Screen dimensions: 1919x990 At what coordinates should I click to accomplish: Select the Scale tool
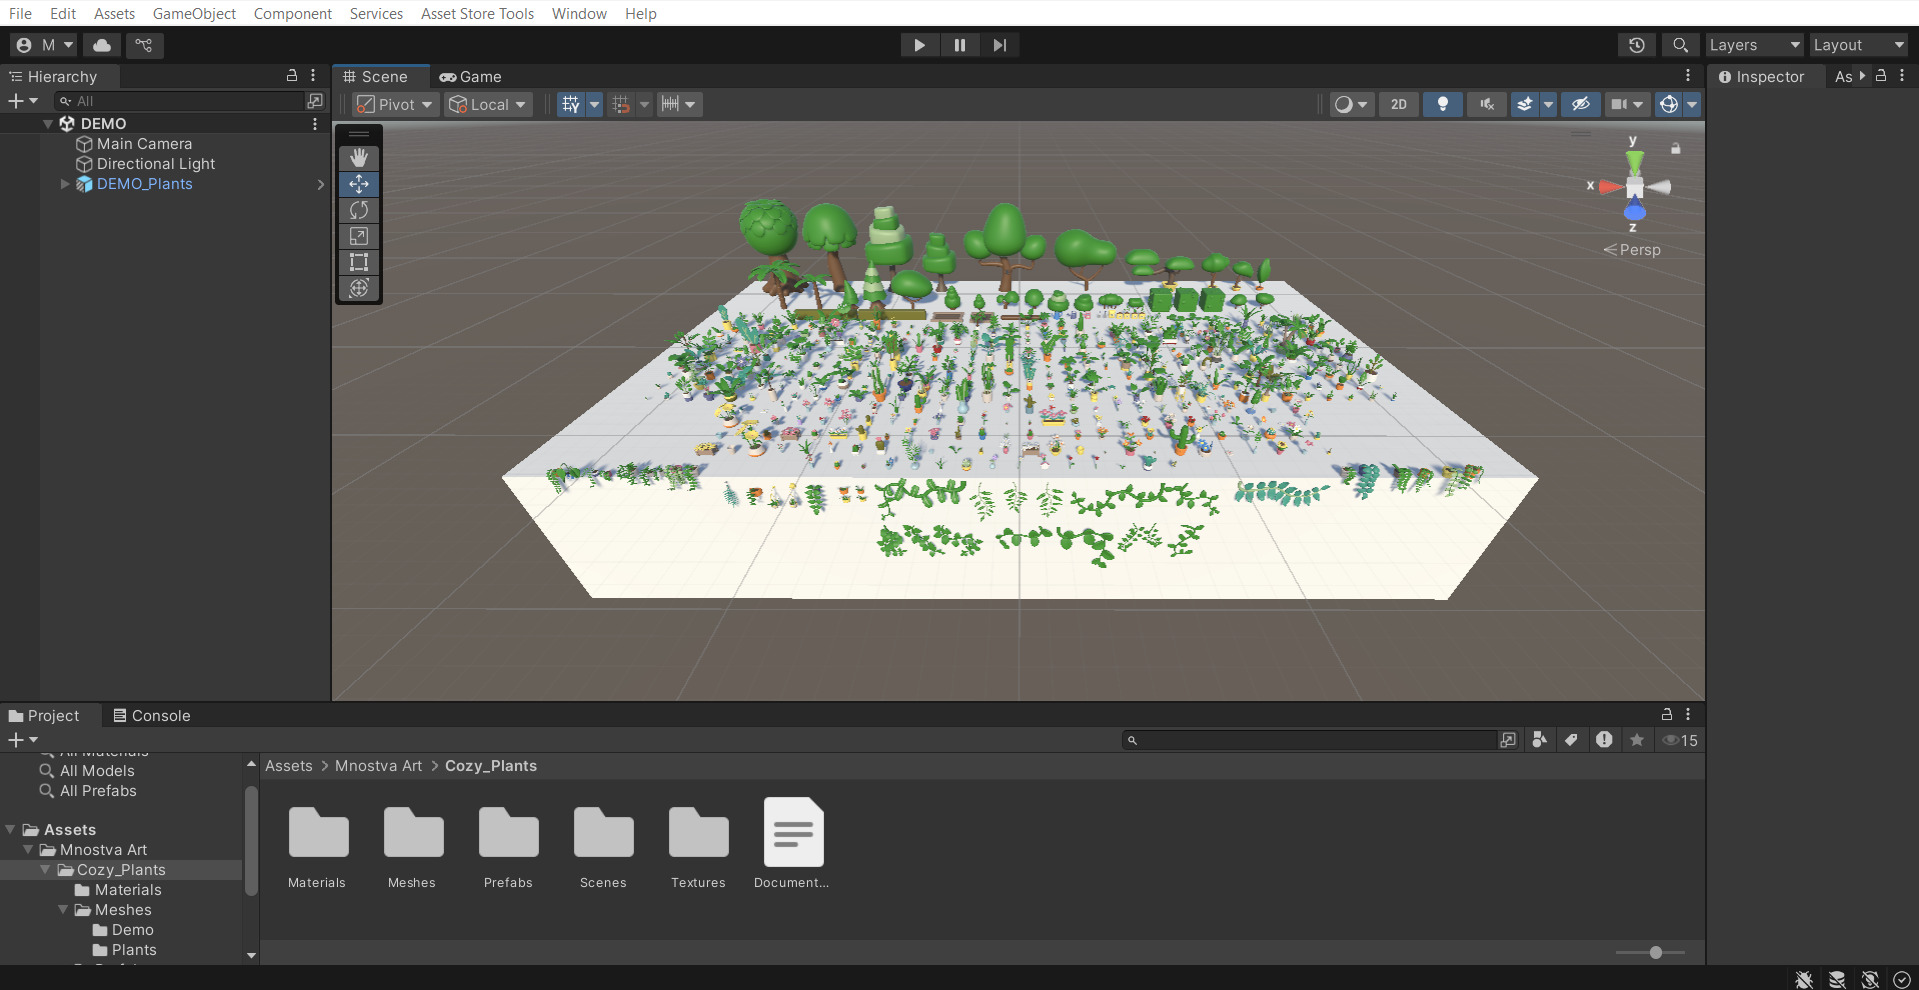(x=359, y=236)
